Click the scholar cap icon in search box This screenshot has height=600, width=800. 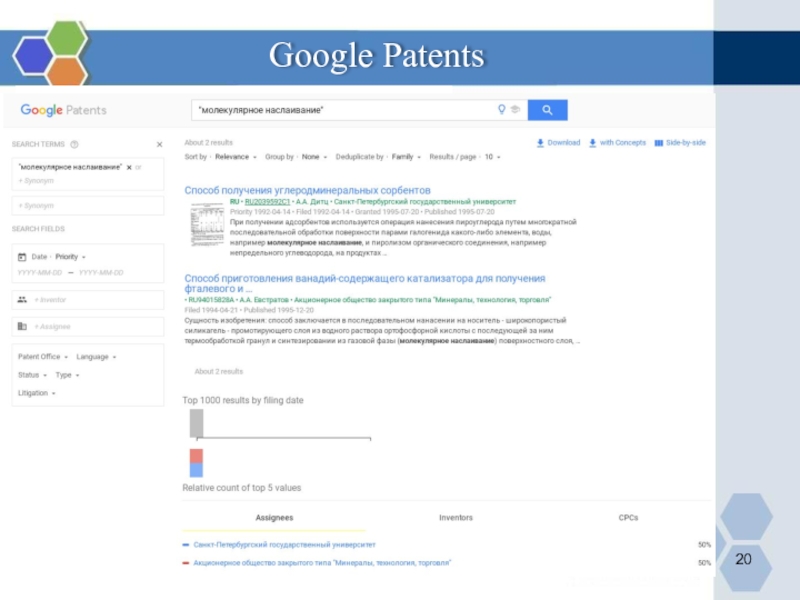pos(515,110)
